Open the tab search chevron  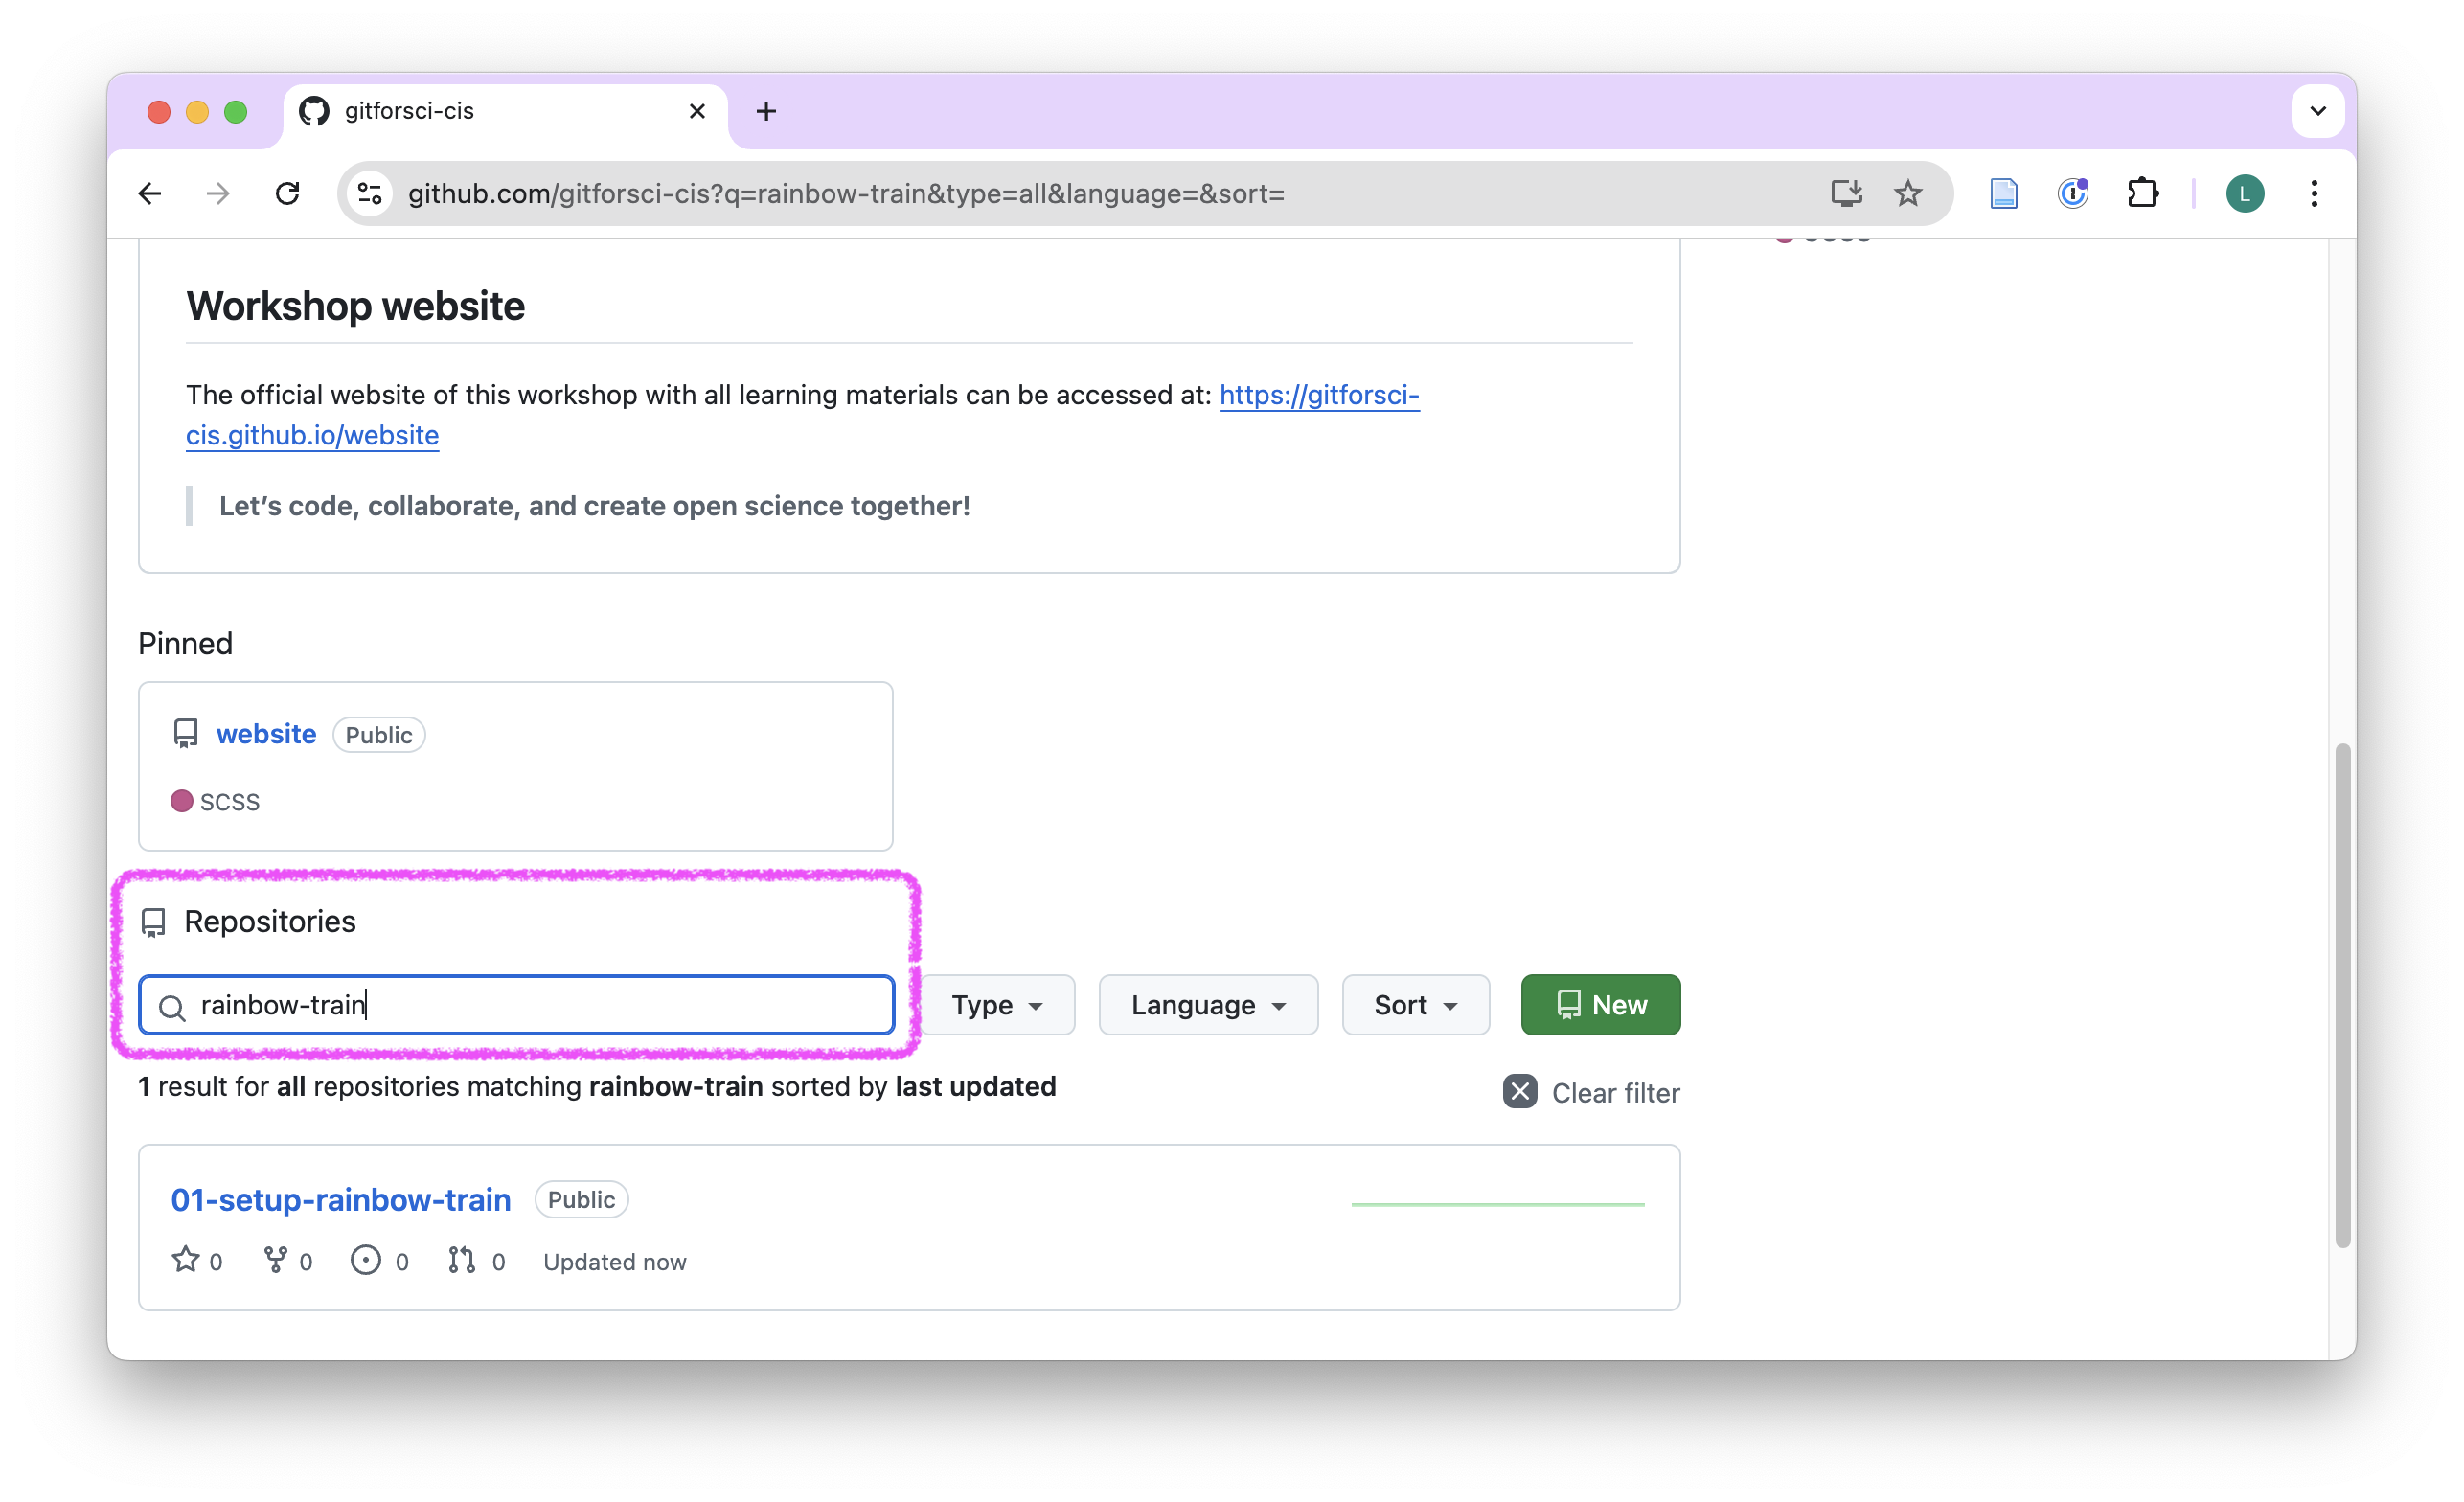[2318, 110]
